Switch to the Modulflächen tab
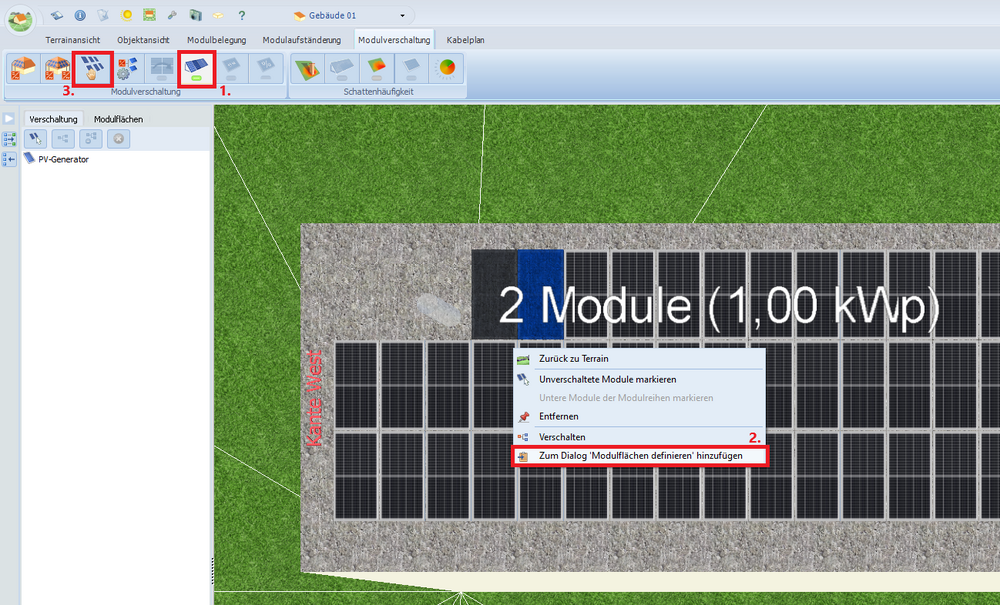 (x=118, y=119)
